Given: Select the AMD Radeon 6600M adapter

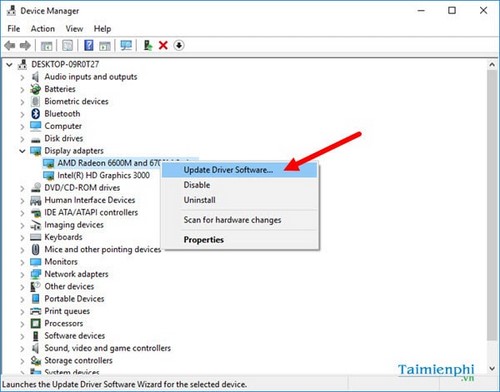Looking at the screenshot, I should pos(109,163).
